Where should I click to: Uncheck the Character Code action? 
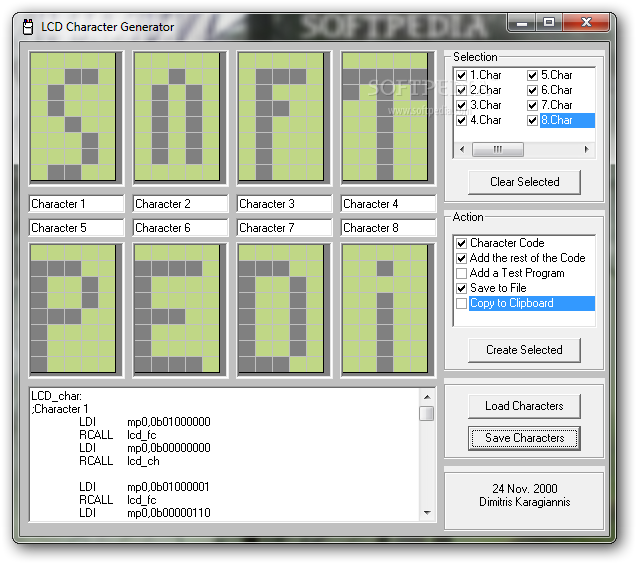461,243
